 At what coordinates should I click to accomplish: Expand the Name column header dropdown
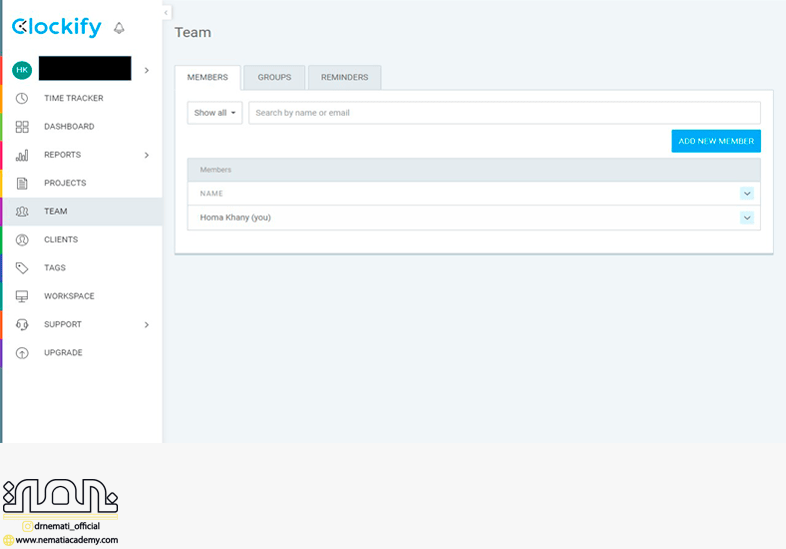[x=746, y=193]
